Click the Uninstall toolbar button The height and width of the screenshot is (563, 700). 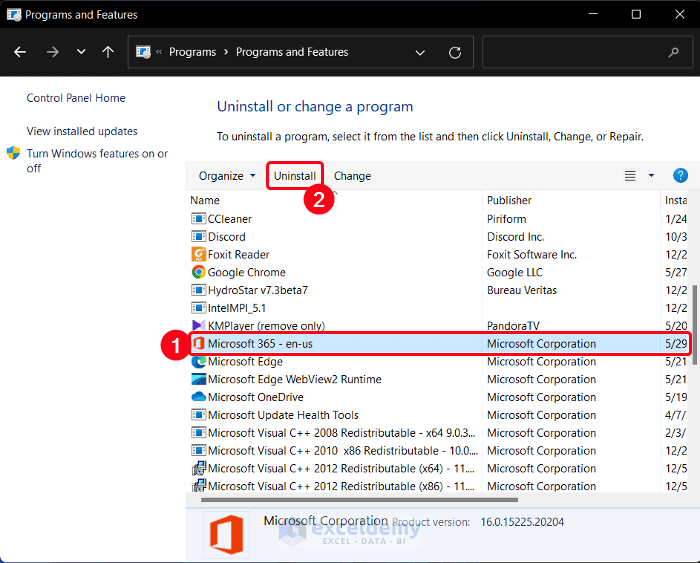click(x=295, y=176)
